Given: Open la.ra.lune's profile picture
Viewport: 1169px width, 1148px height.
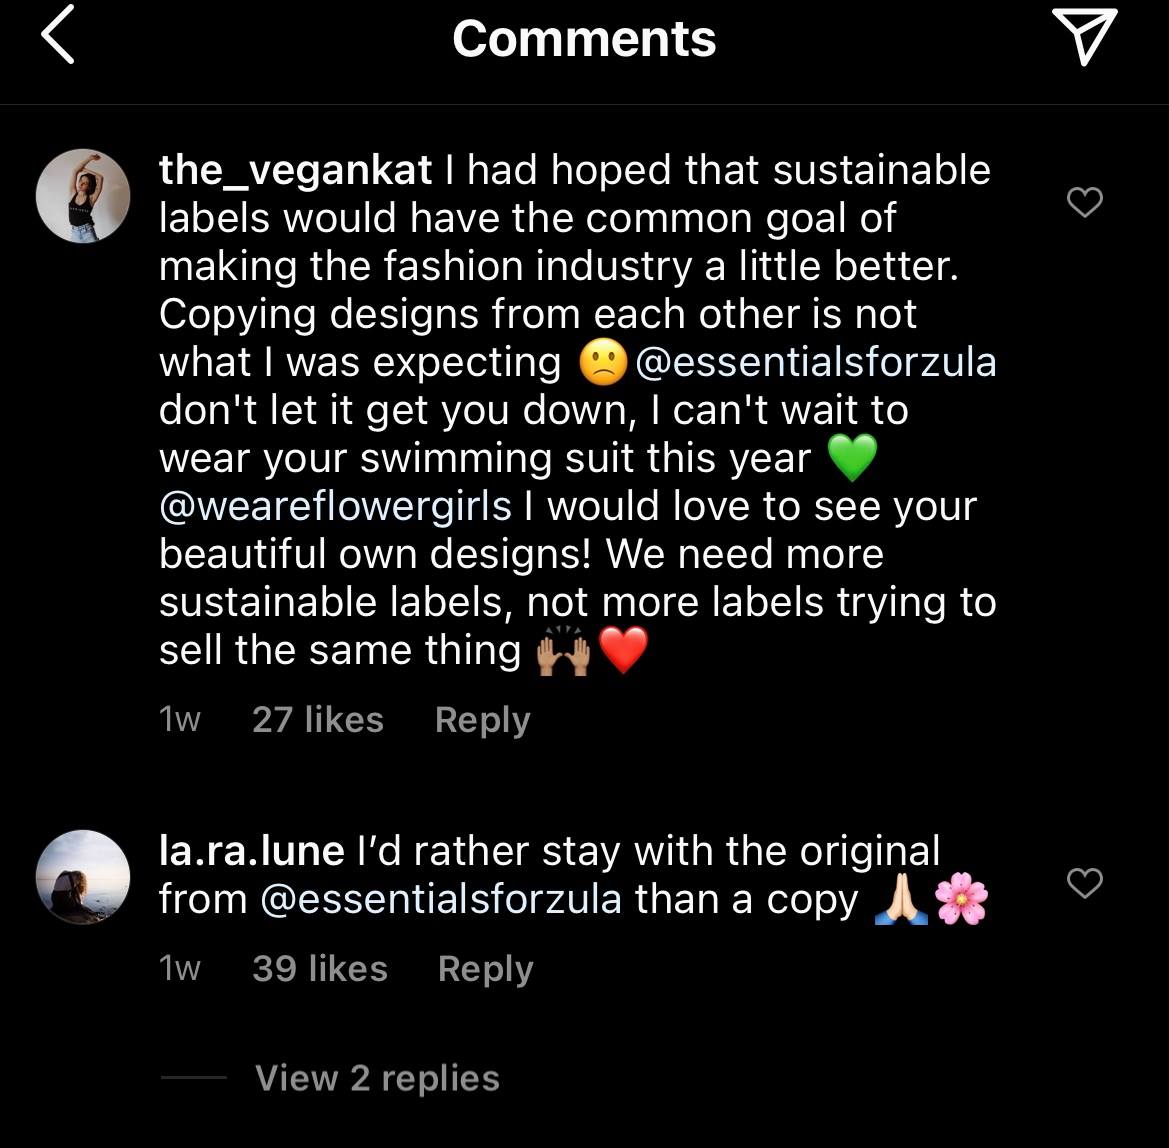Looking at the screenshot, I should point(83,877).
